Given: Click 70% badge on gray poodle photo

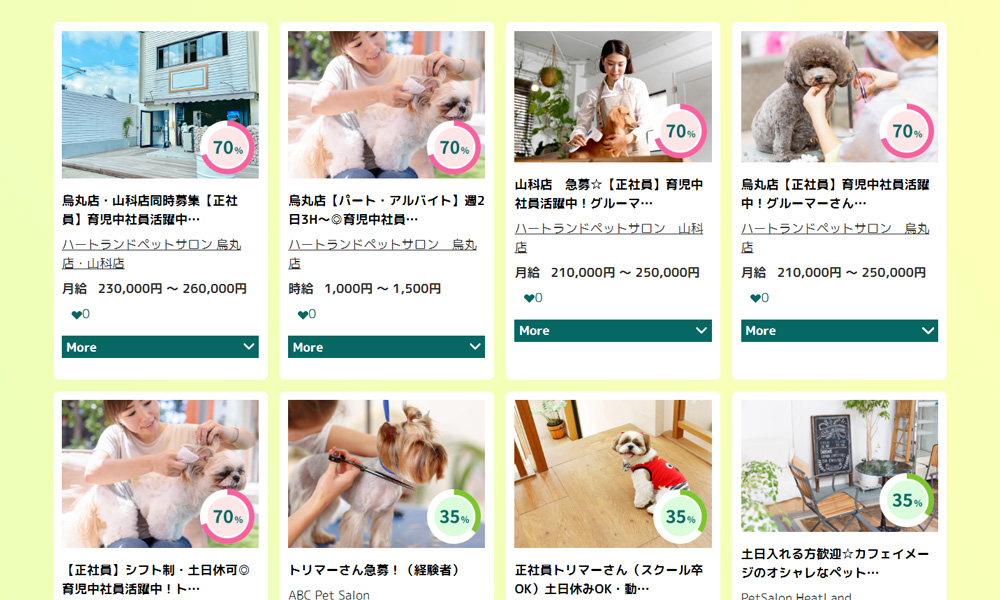Looking at the screenshot, I should pos(907,131).
